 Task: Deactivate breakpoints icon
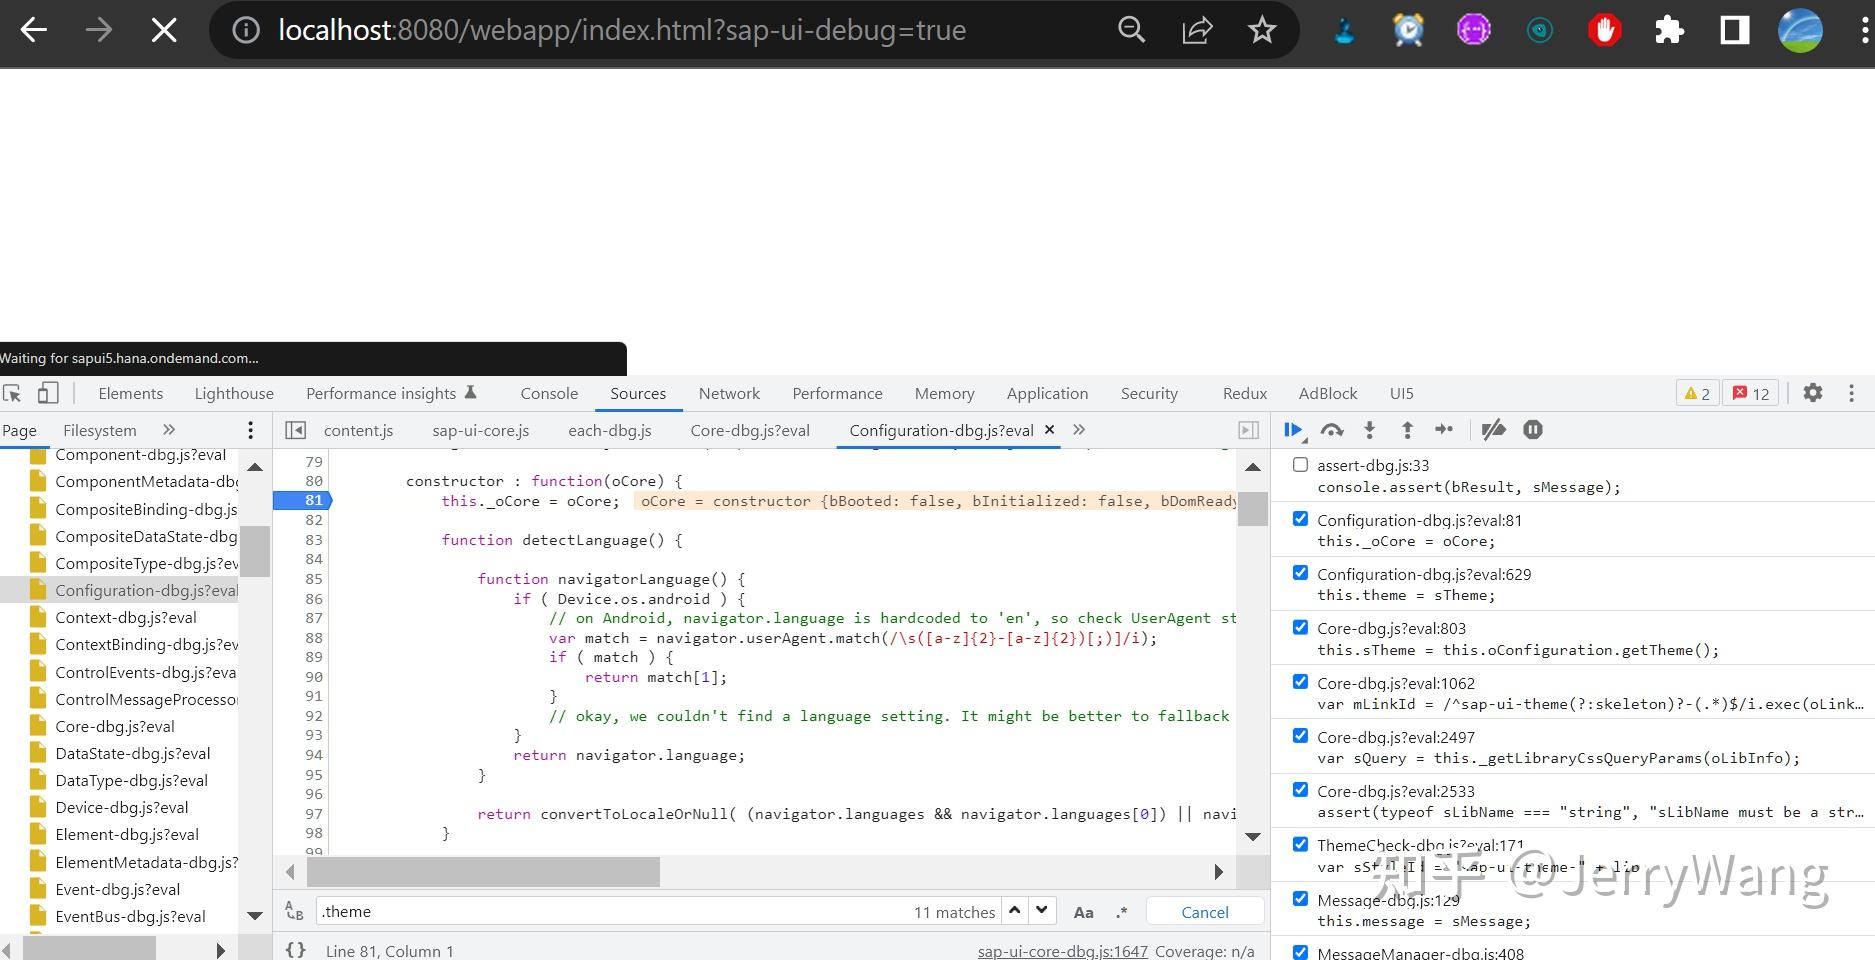click(x=1494, y=430)
